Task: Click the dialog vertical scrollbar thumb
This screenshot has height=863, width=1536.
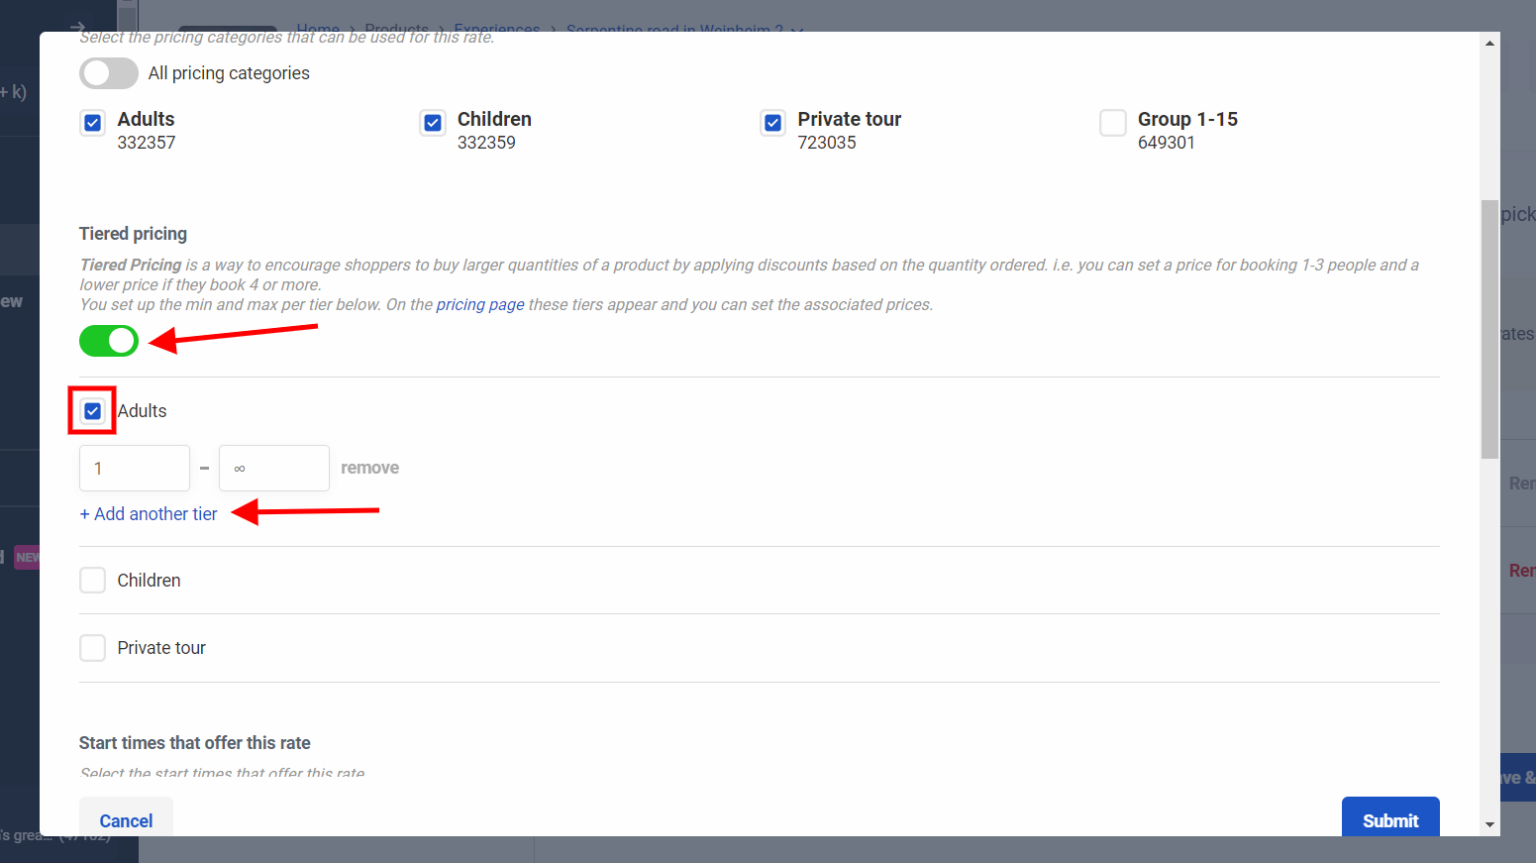Action: pos(1490,329)
